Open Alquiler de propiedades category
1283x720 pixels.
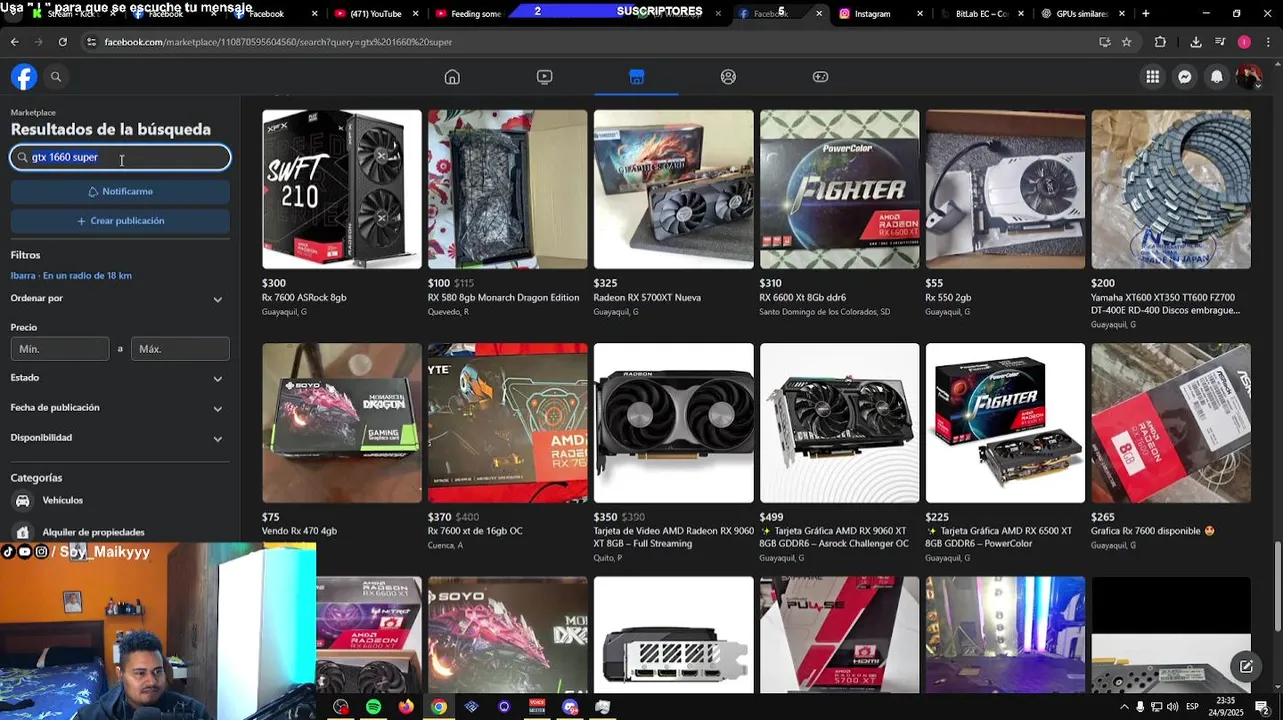(x=93, y=532)
